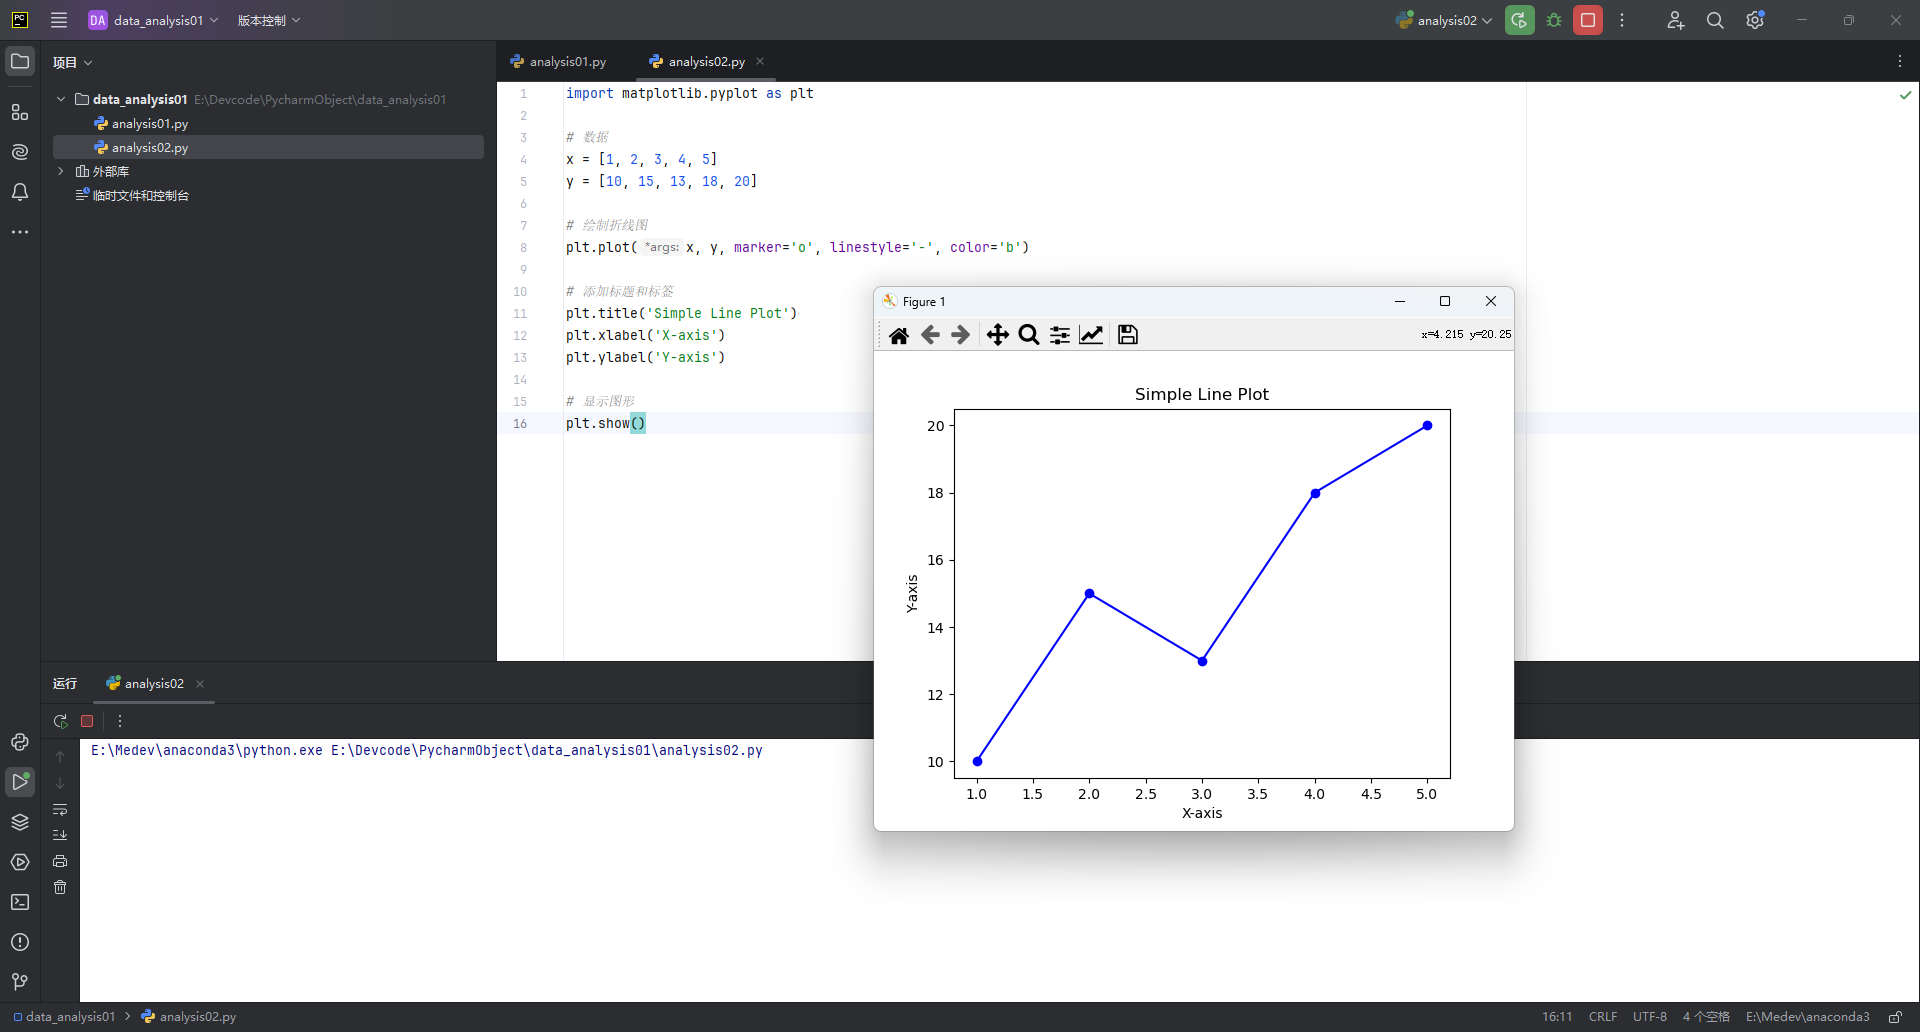Screen dimensions: 1920x1032
Task: Select the Zoom magnifier tool in Figure 1
Action: click(1028, 335)
